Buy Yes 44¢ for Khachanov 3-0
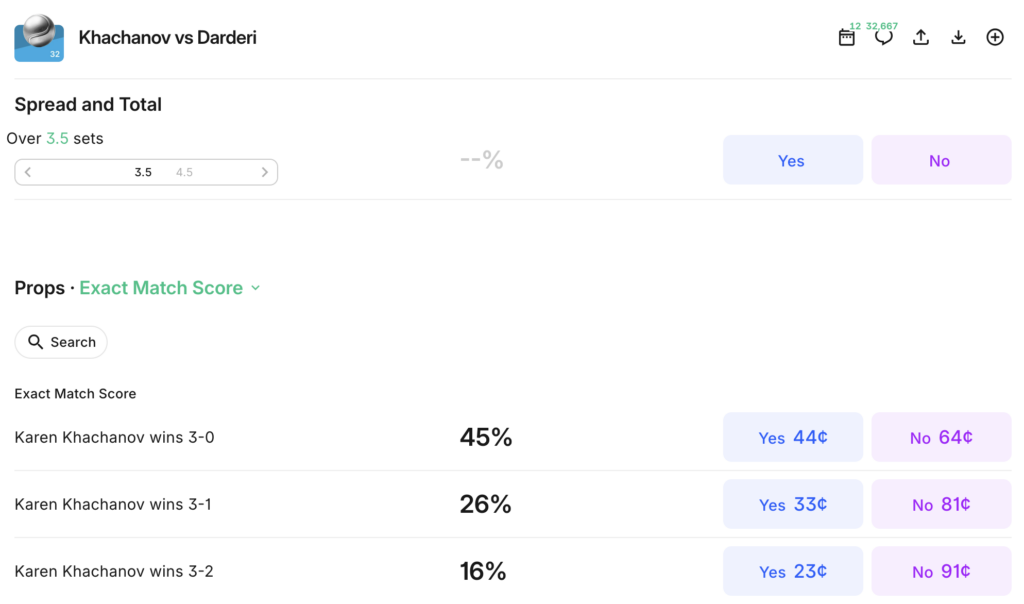Image resolution: width=1024 pixels, height=604 pixels. coord(792,437)
